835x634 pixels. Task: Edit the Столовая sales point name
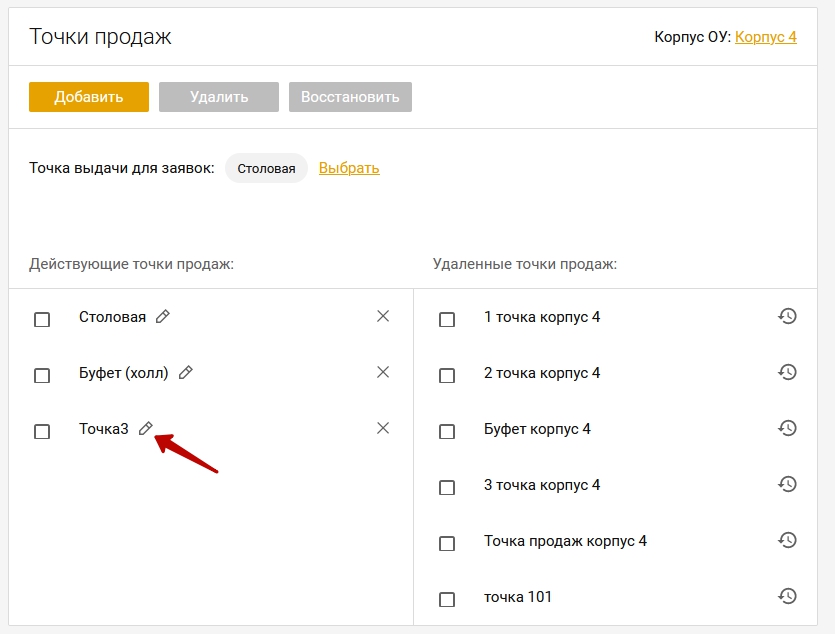point(163,317)
